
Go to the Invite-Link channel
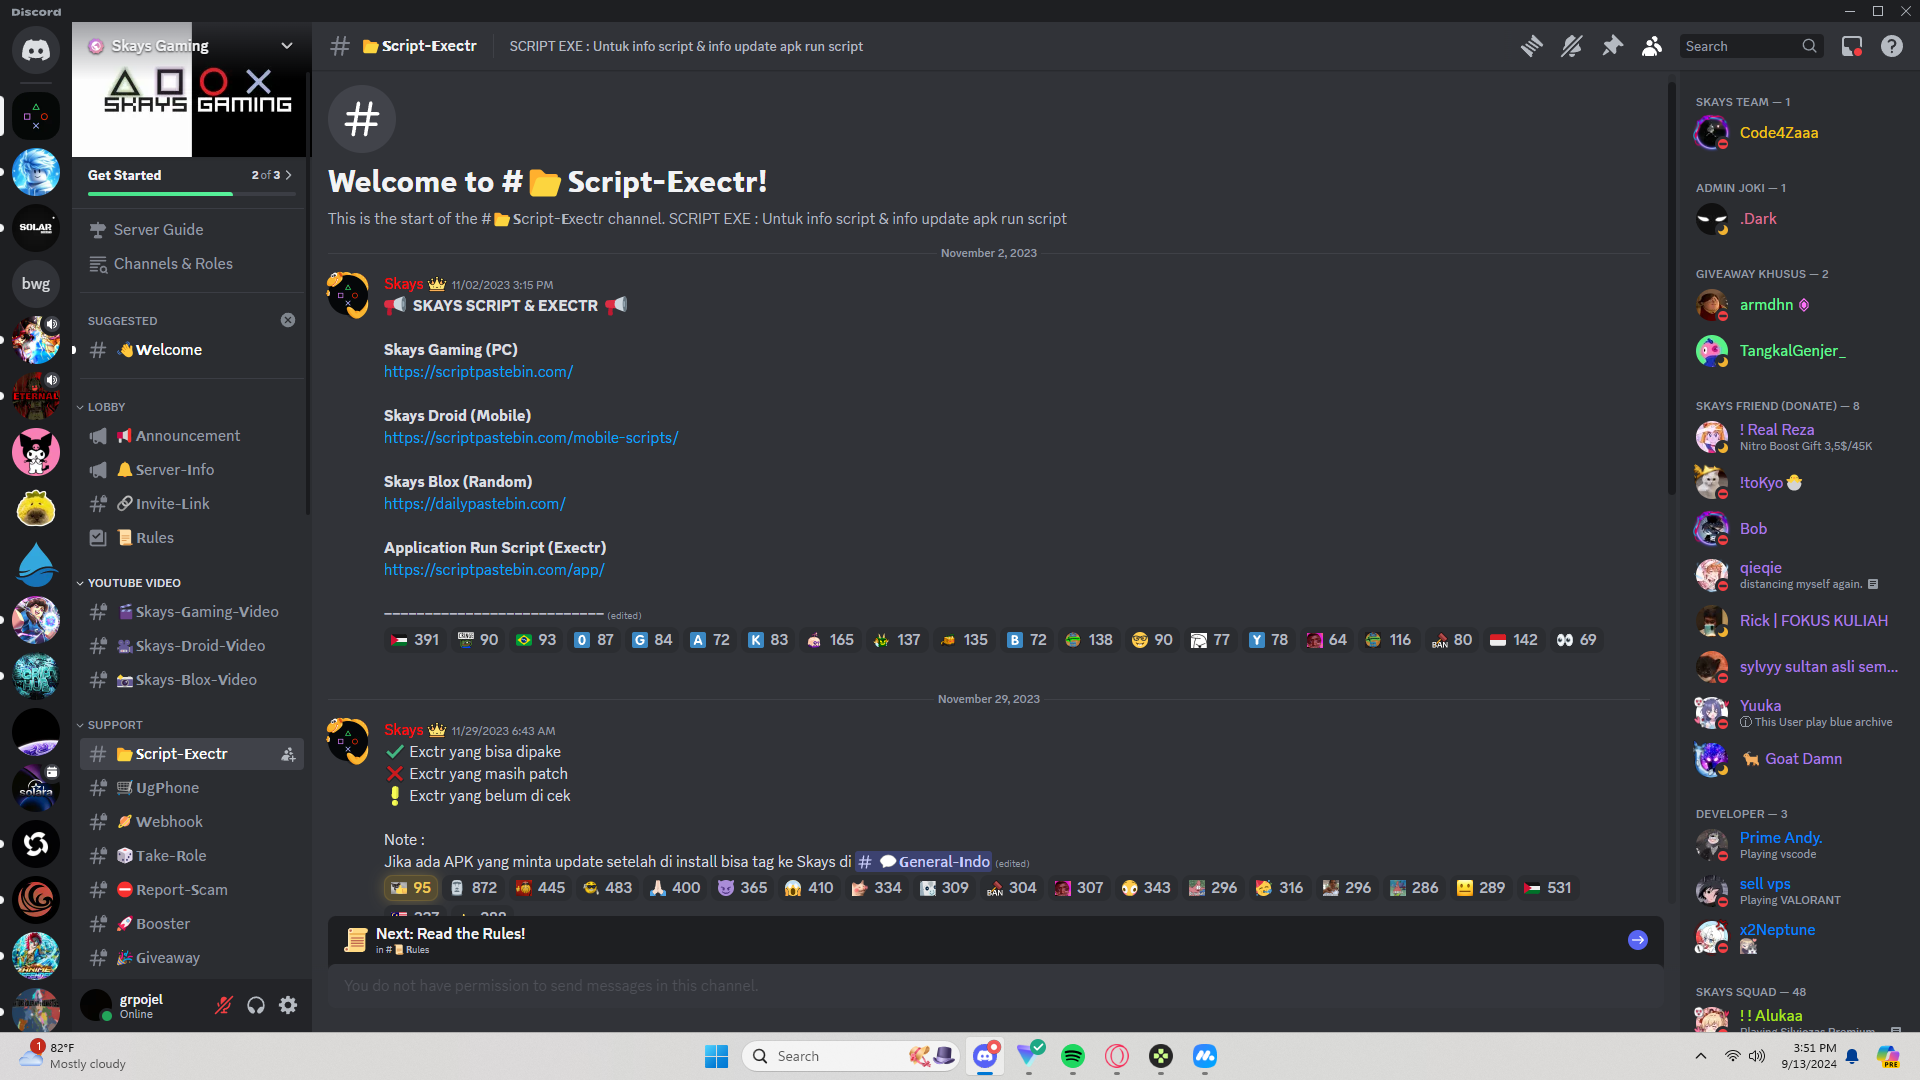click(x=191, y=504)
